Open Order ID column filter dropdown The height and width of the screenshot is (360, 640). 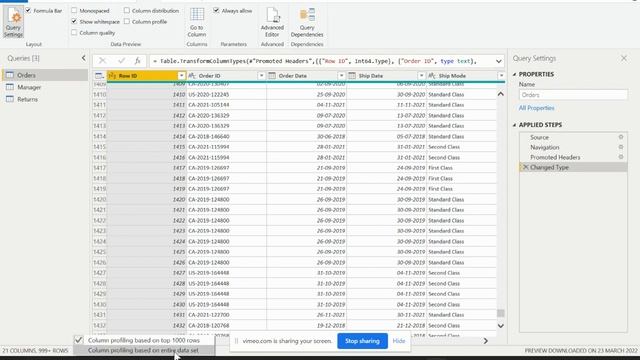click(261, 76)
